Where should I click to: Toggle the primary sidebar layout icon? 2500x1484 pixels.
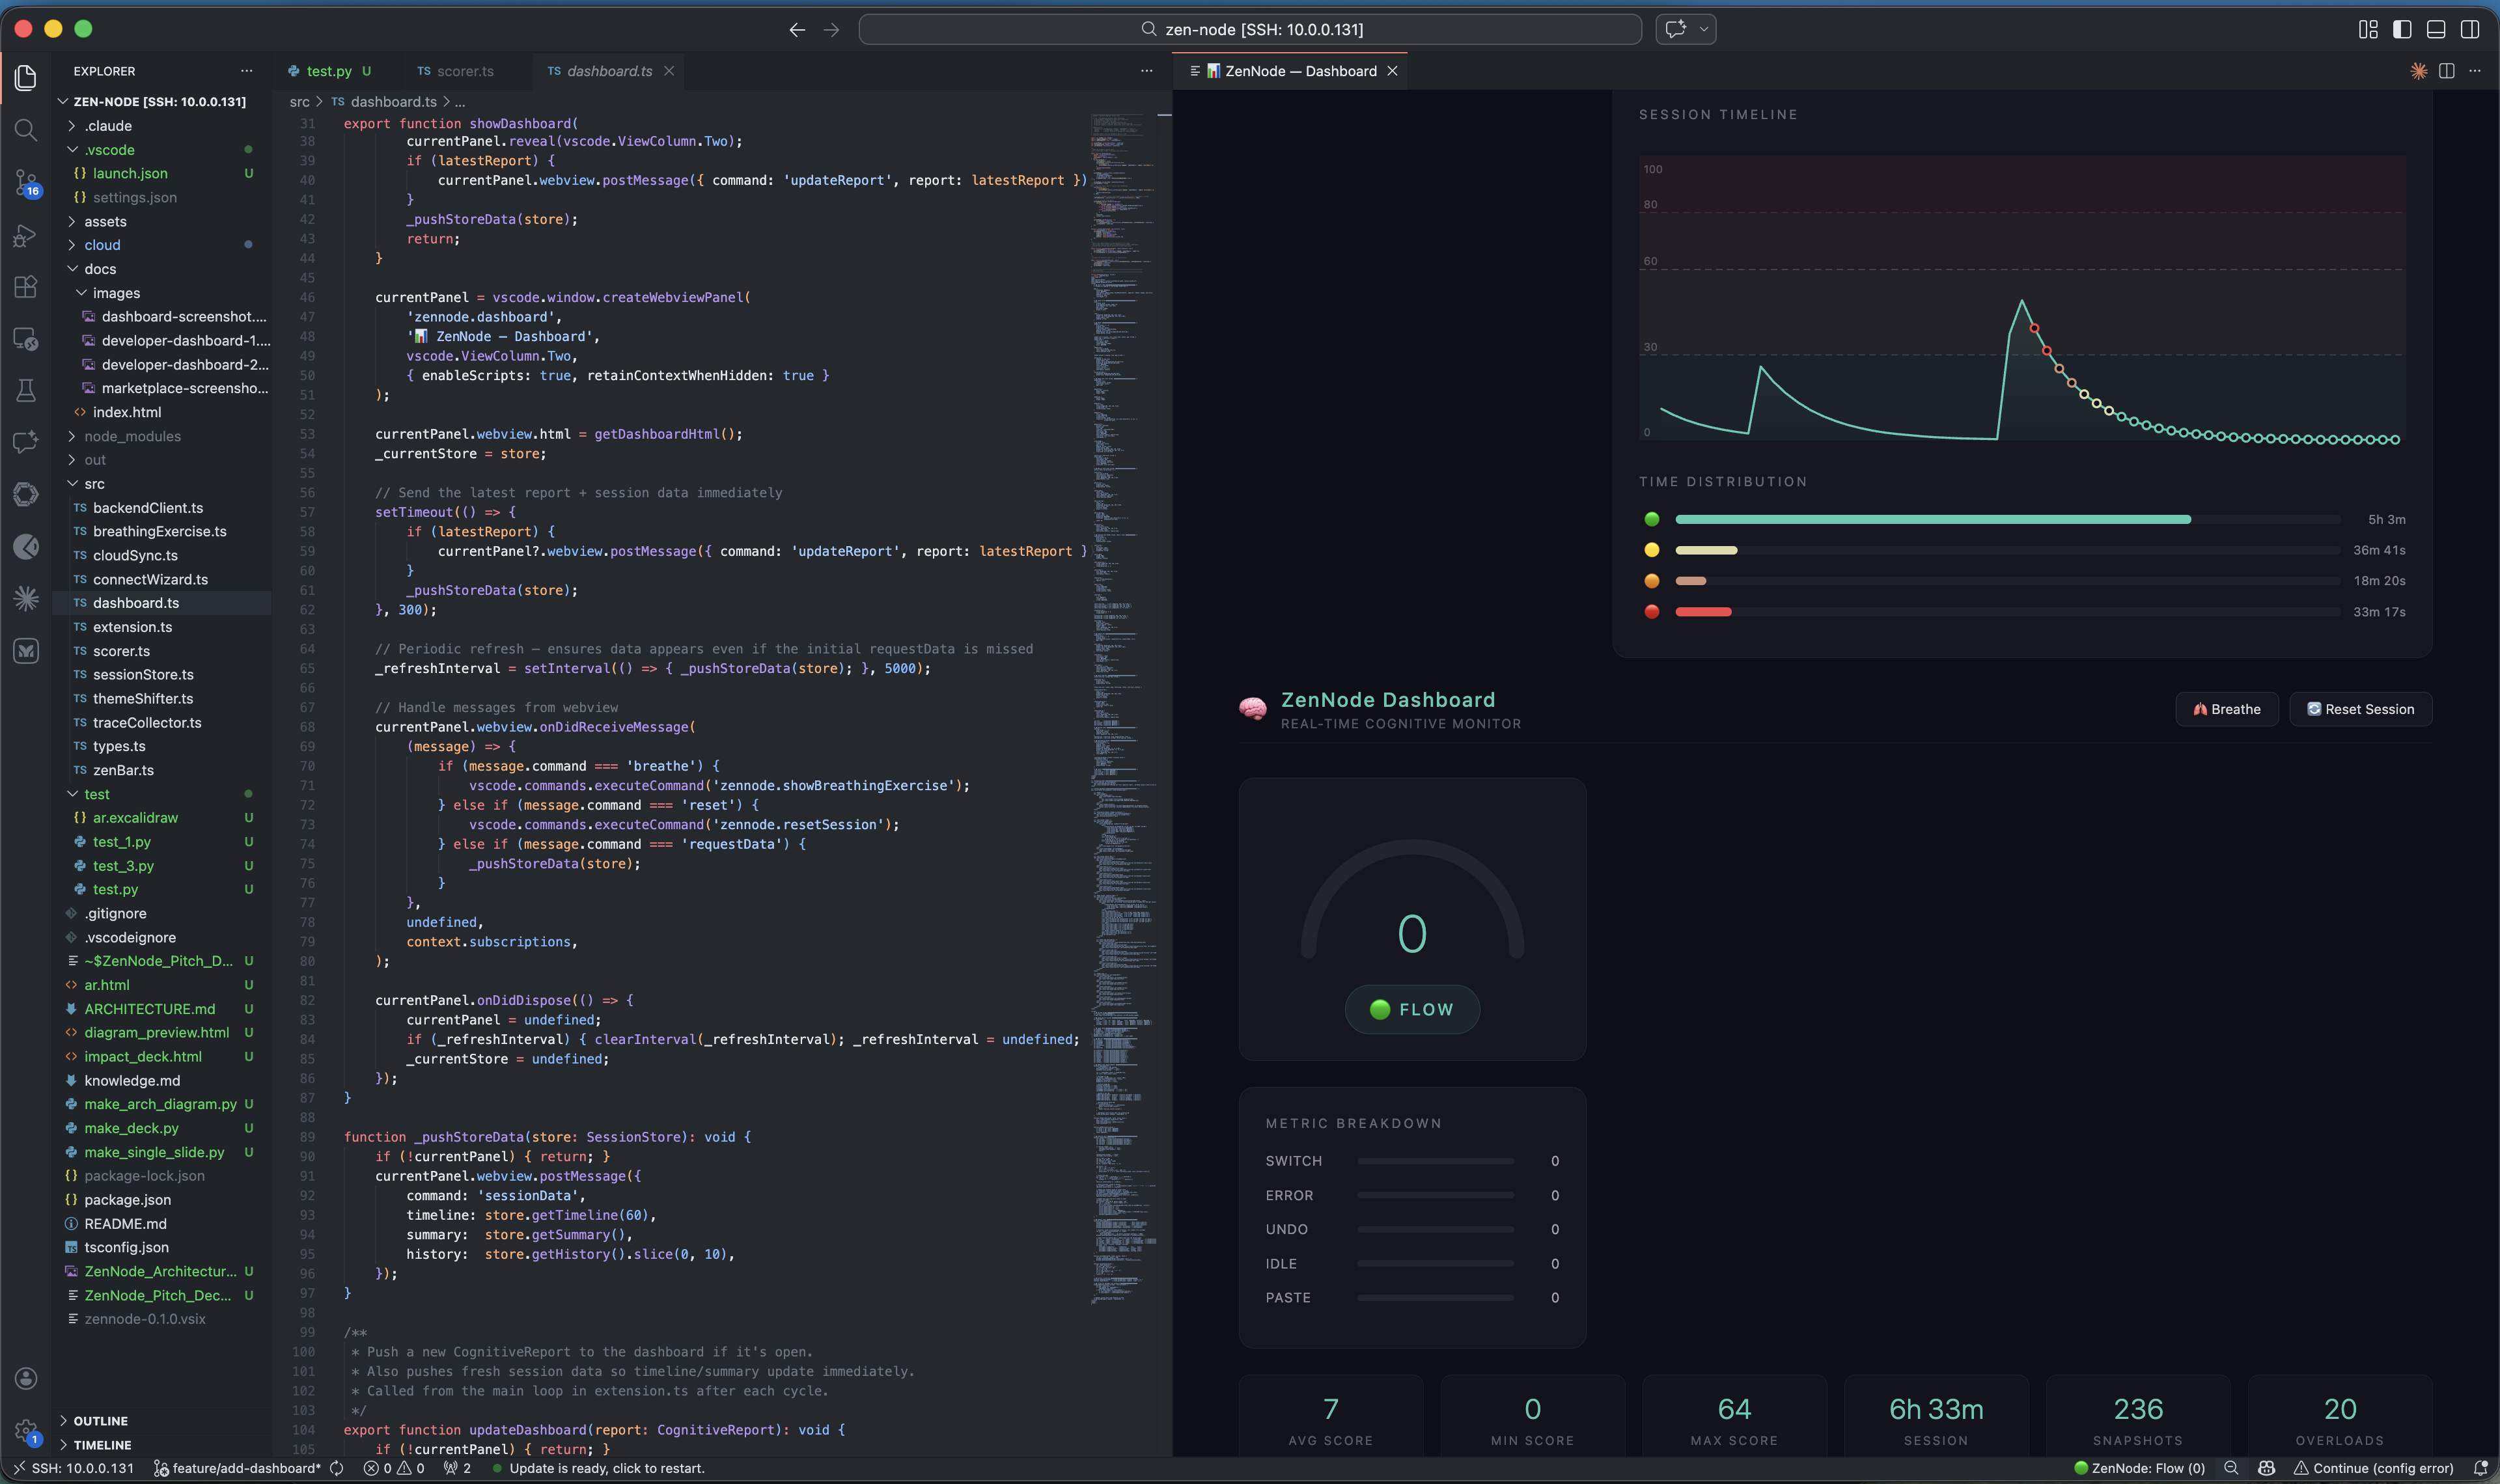(x=2402, y=29)
